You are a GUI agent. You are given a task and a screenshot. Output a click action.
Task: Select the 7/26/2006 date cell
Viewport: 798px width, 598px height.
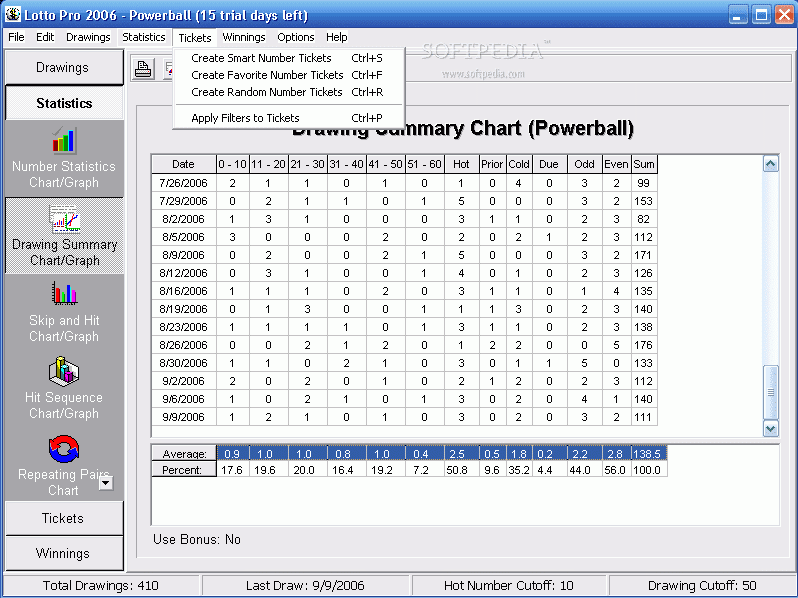coord(184,183)
